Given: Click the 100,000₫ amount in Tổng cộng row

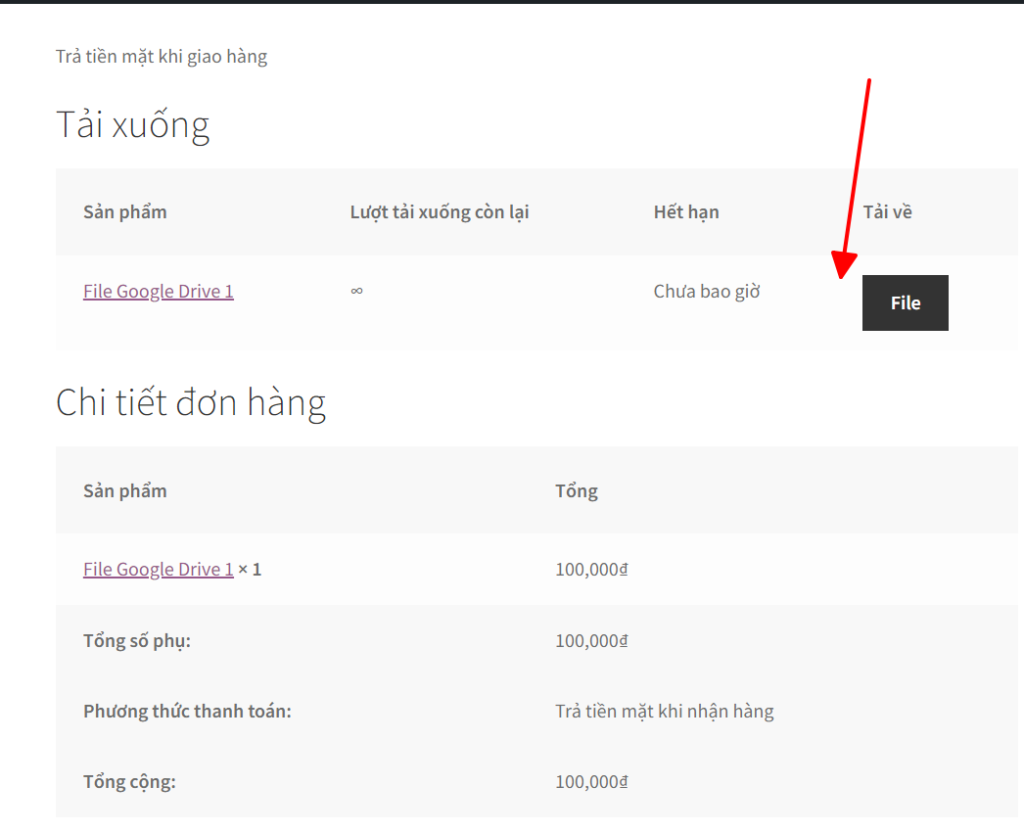Looking at the screenshot, I should click(591, 782).
